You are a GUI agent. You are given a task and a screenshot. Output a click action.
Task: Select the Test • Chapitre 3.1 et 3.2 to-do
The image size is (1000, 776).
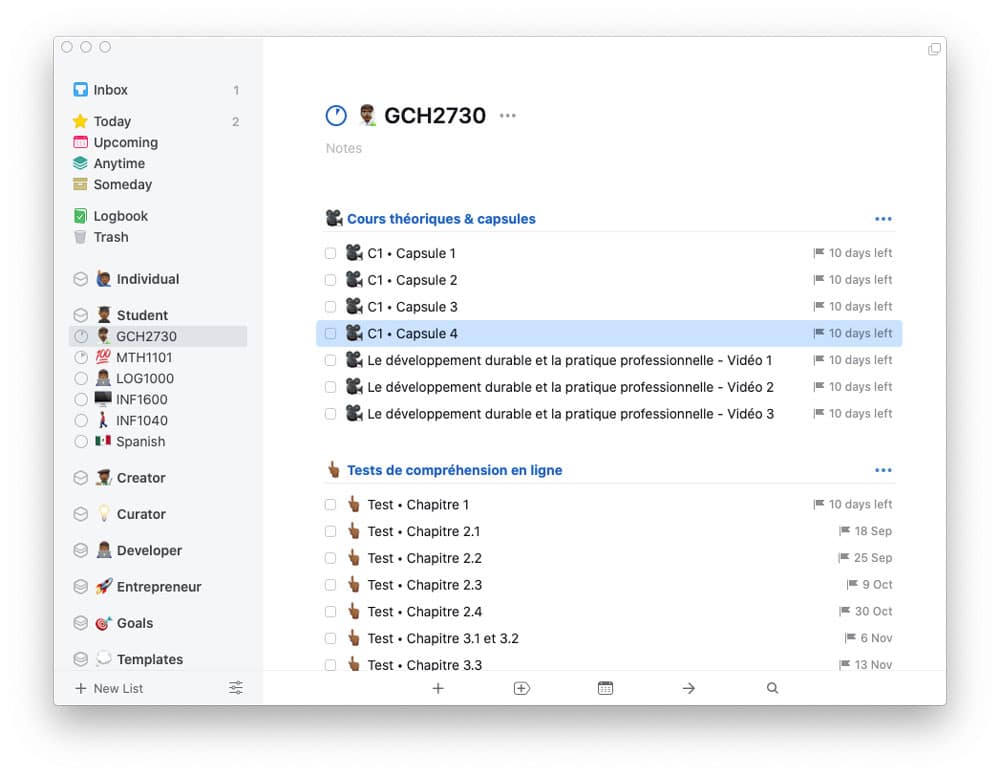point(609,638)
